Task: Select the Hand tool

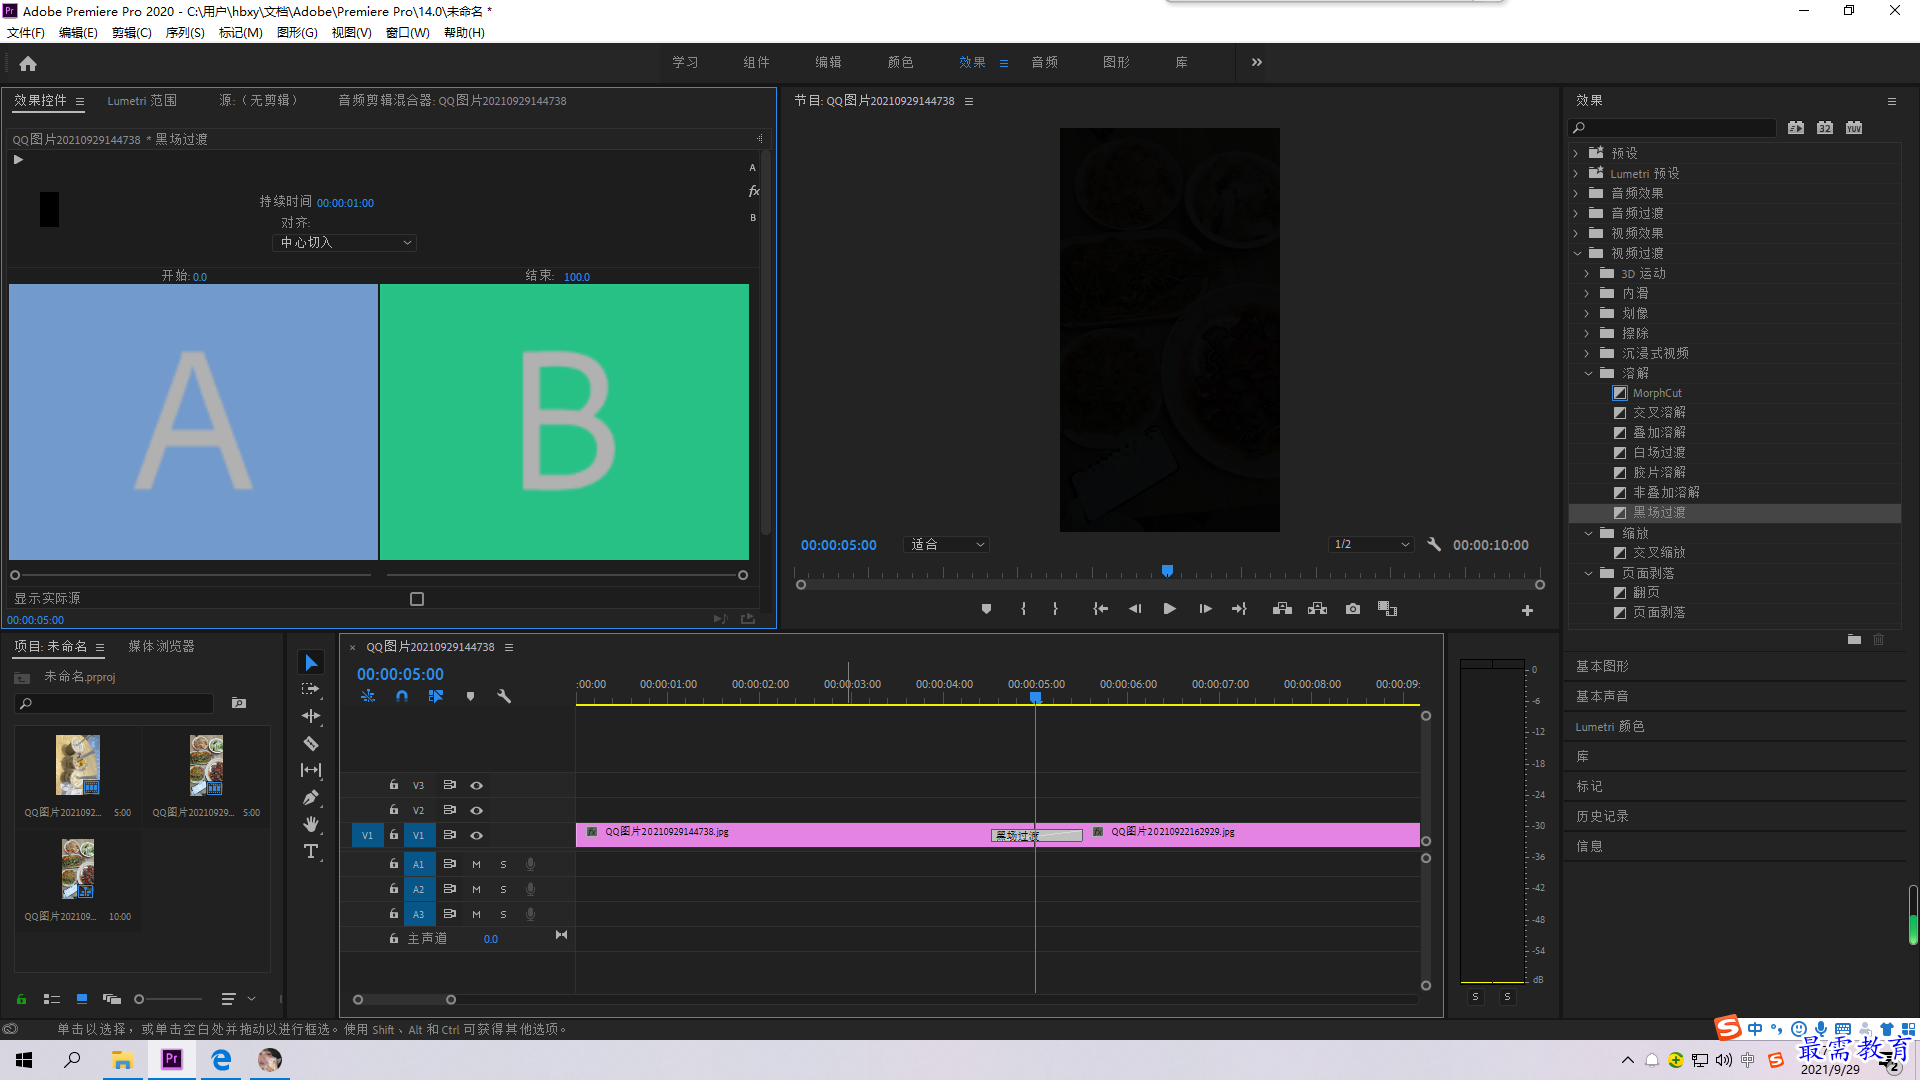Action: tap(311, 824)
